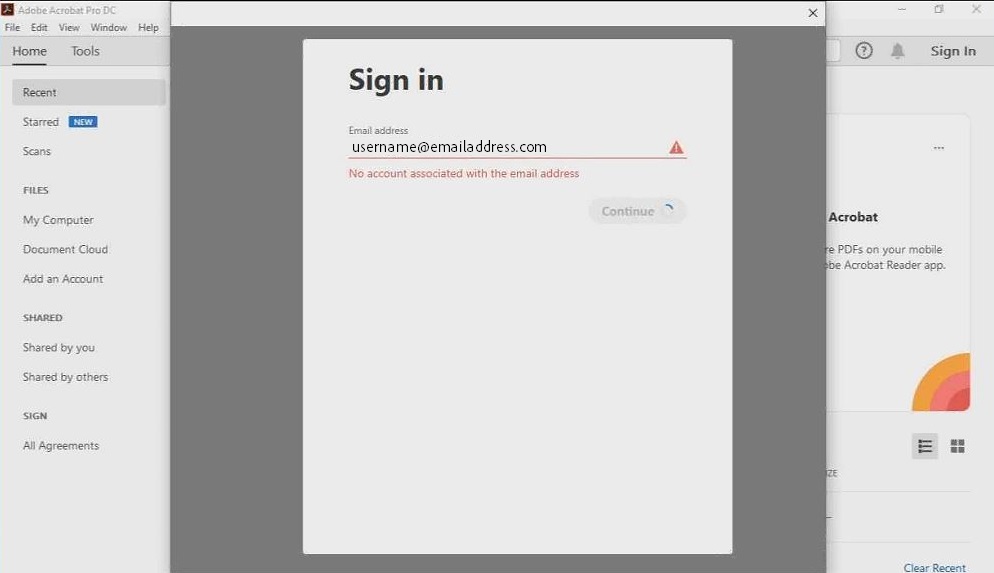994x573 pixels.
Task: Click the Continue button
Action: 637,211
